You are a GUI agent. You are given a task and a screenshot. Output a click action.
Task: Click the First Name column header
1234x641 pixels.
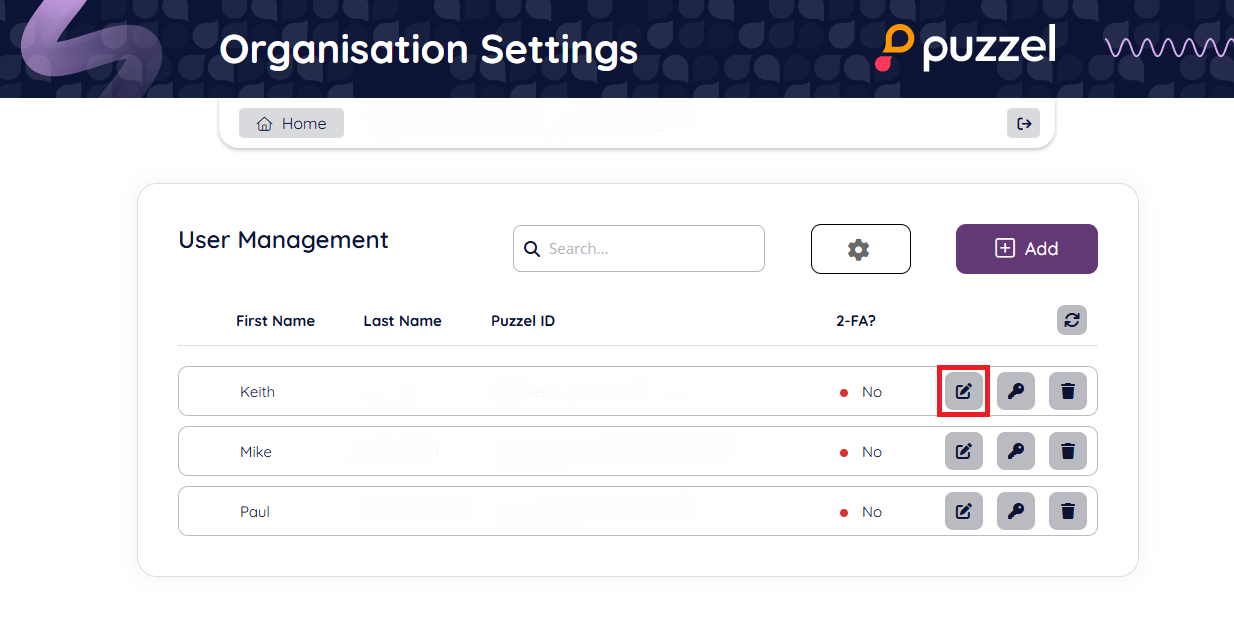pyautogui.click(x=275, y=321)
